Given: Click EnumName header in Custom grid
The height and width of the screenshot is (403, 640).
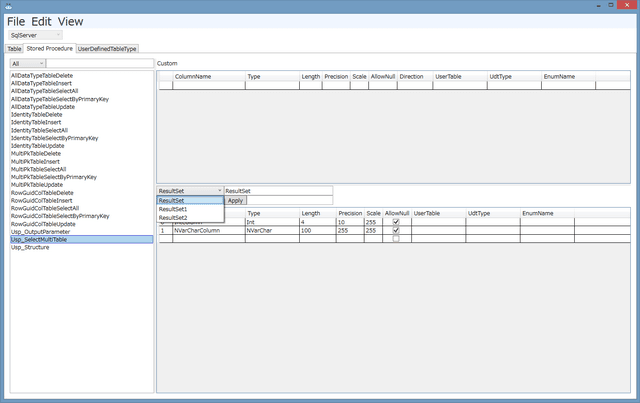Looking at the screenshot, I should [569, 76].
